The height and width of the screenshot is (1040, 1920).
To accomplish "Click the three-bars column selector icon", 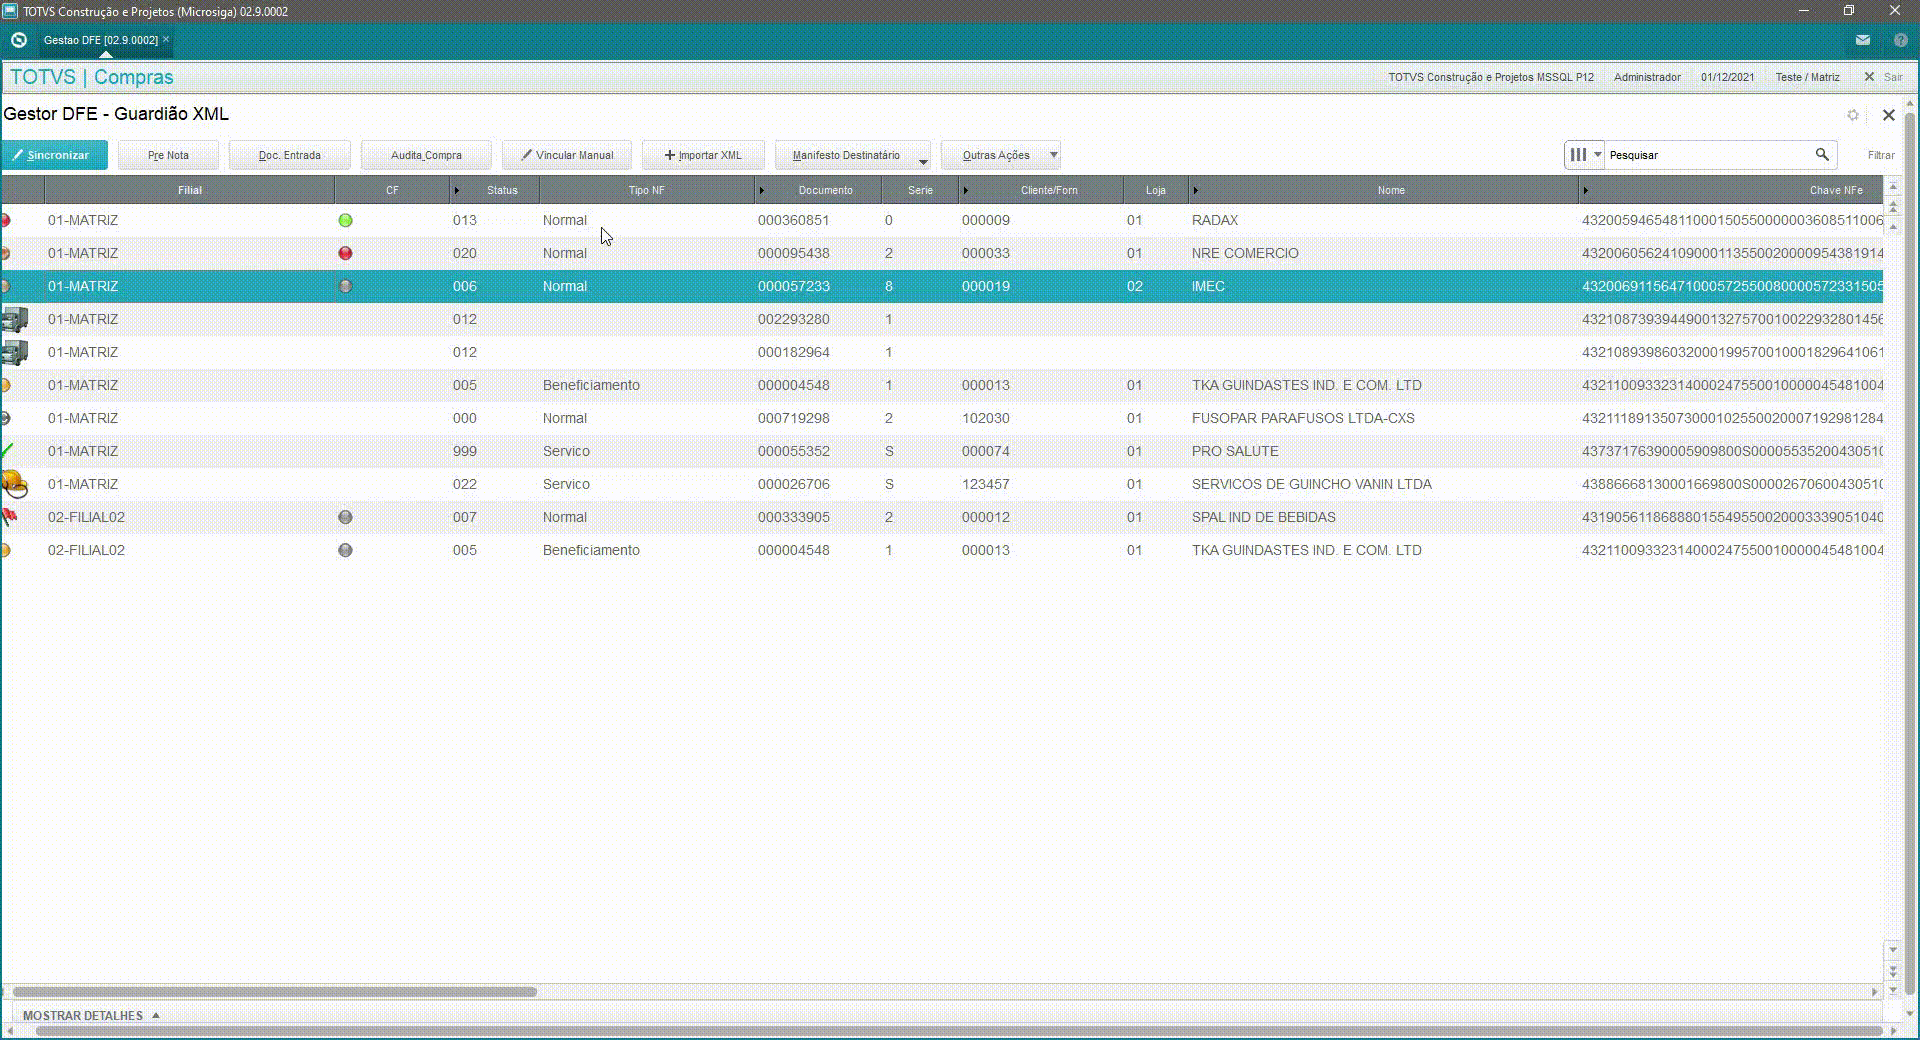I will [1578, 154].
